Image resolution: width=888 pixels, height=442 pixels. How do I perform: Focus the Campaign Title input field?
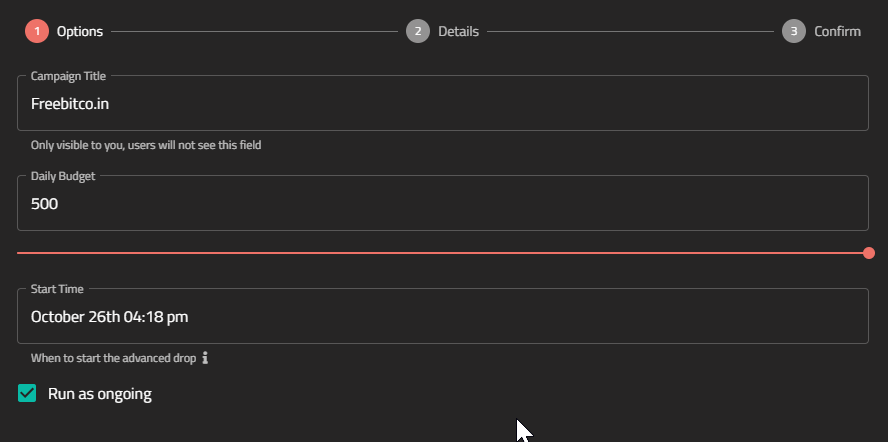pyautogui.click(x=443, y=104)
